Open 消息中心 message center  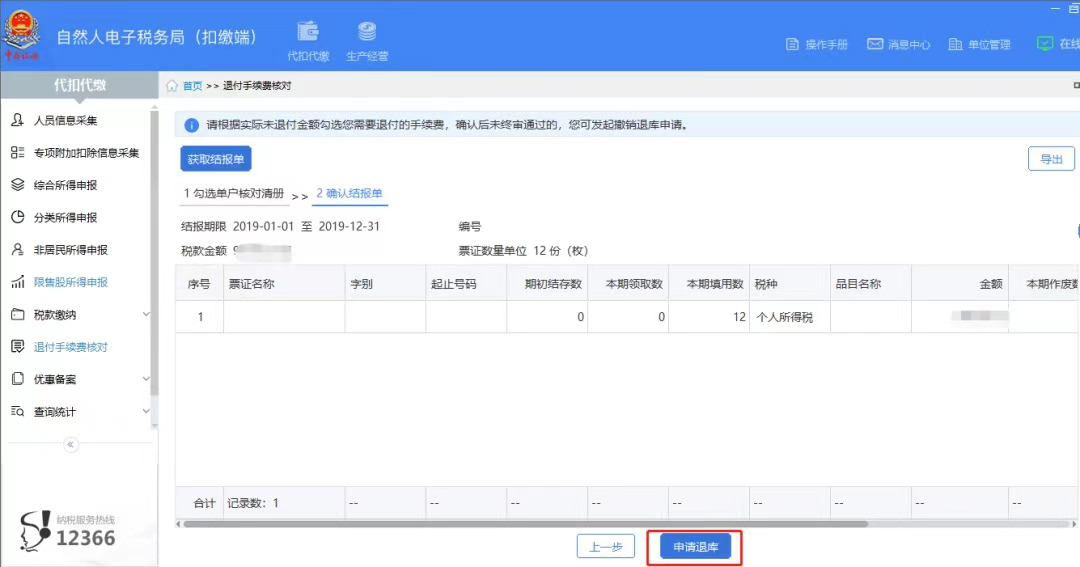tap(898, 44)
